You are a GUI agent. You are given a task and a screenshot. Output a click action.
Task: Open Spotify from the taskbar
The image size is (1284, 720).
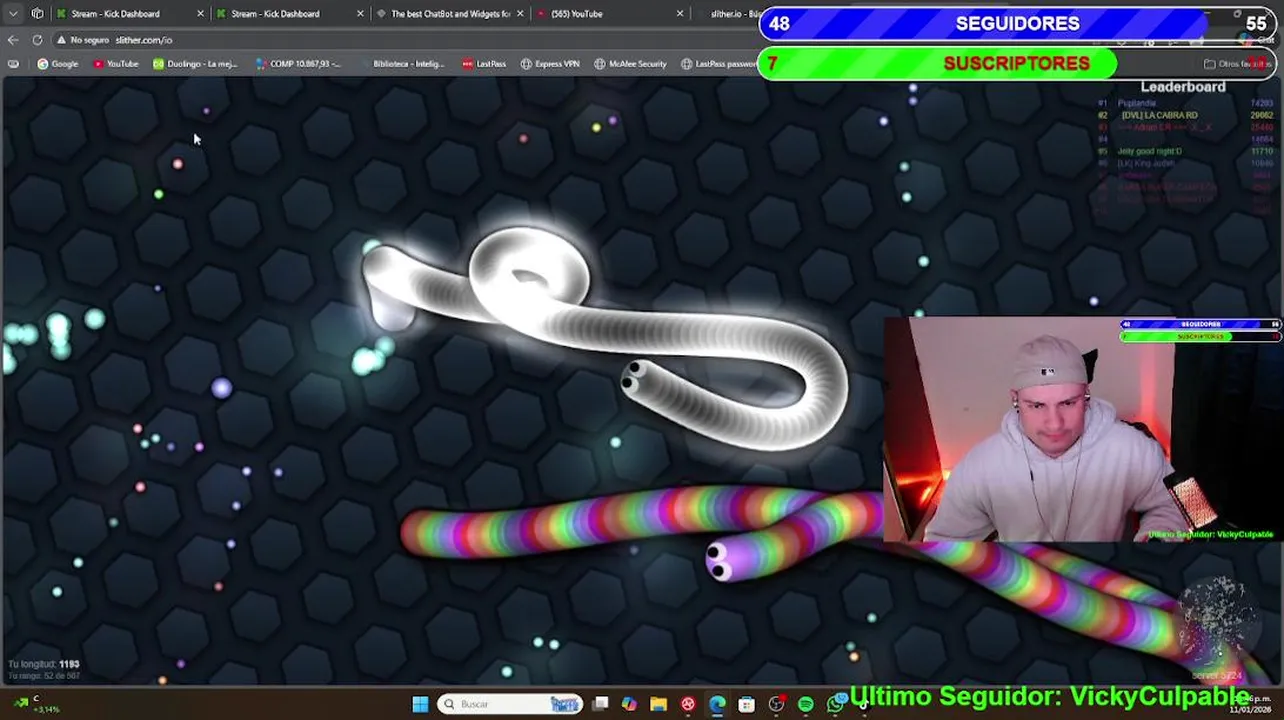pyautogui.click(x=805, y=705)
